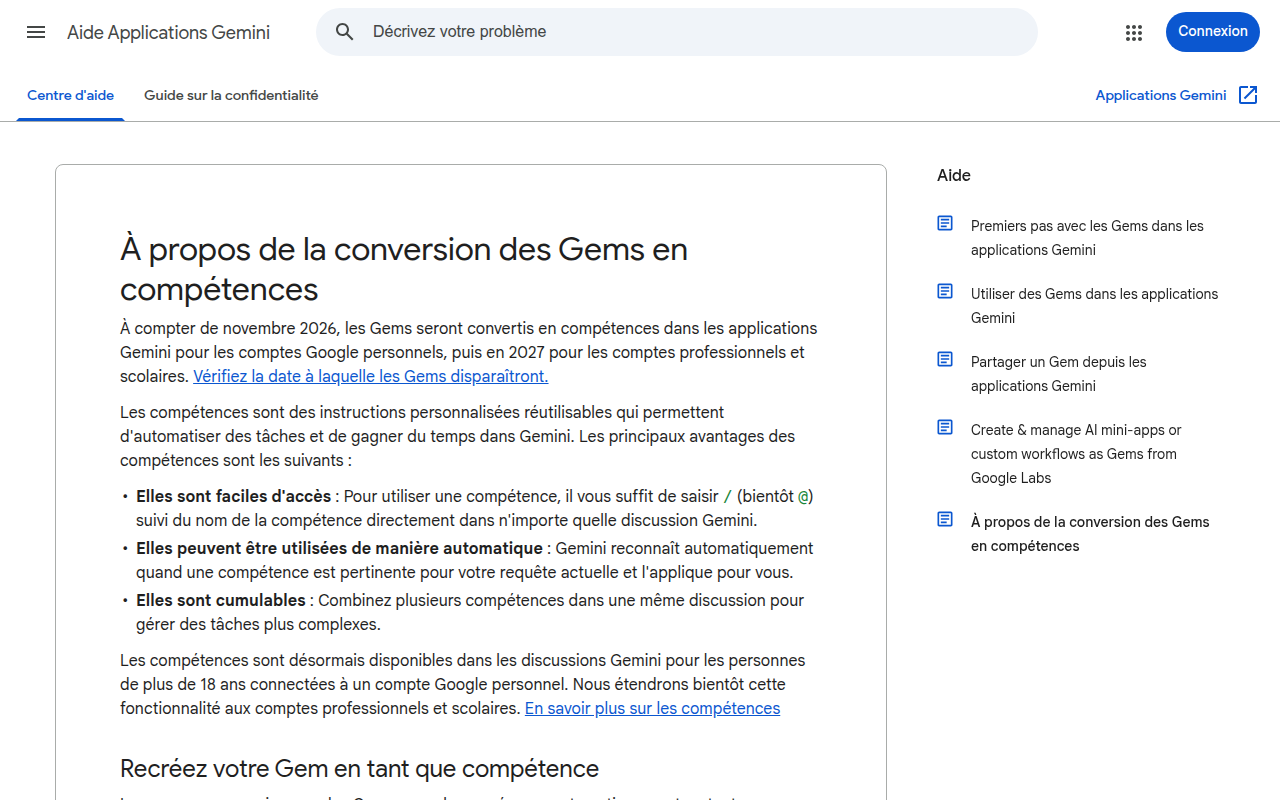Open Create & manage AI mini-apps article

click(1077, 454)
